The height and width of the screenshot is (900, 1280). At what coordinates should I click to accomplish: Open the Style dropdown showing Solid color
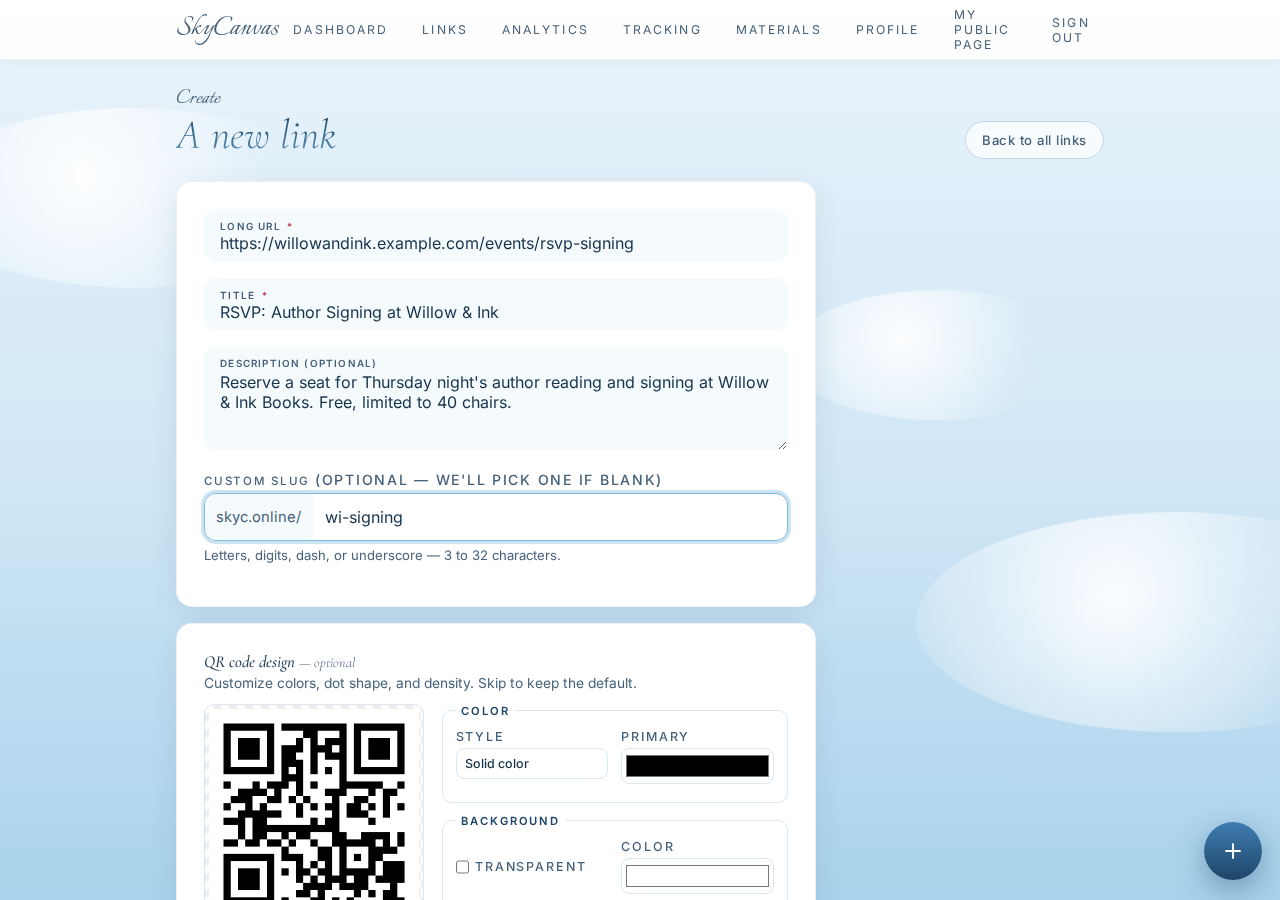[x=532, y=764]
